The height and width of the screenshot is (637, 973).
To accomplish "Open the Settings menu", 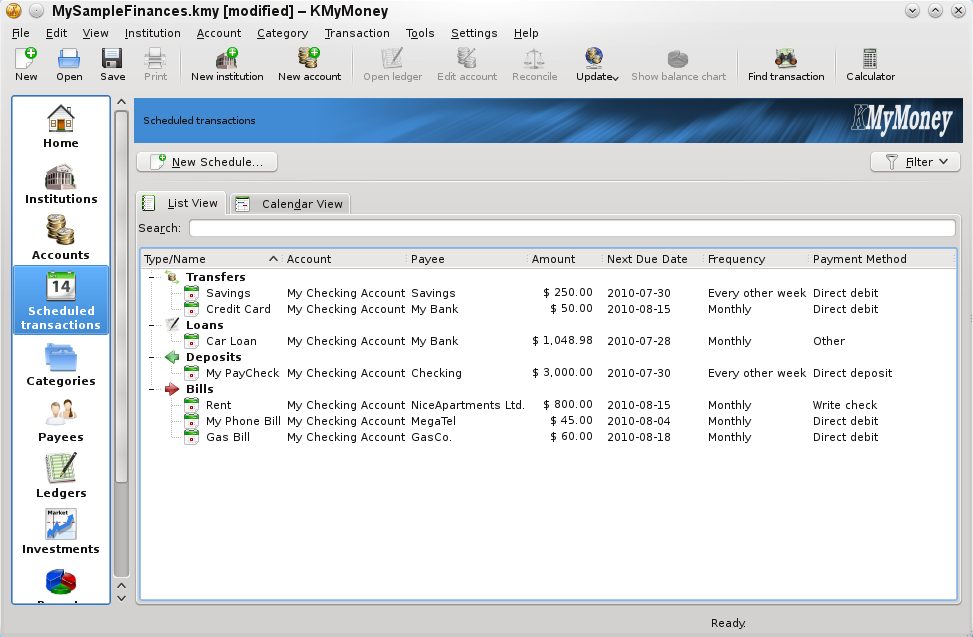I will pos(473,33).
